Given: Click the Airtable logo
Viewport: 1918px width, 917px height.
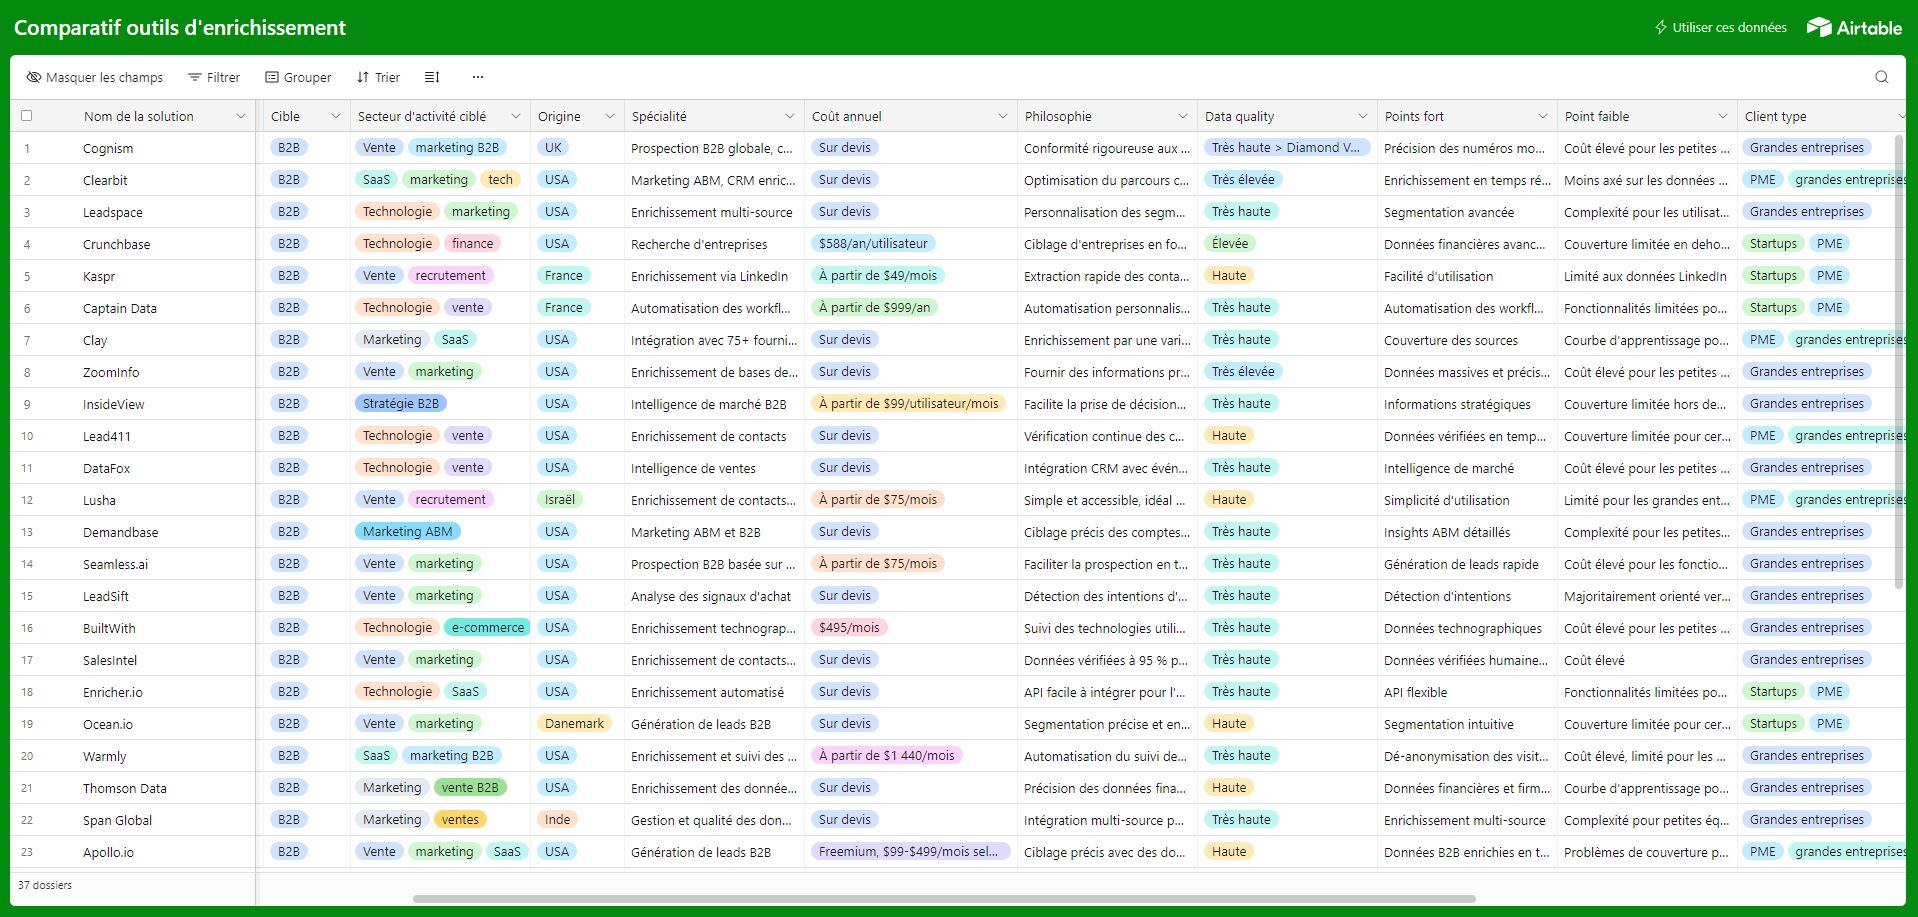Looking at the screenshot, I should [x=1854, y=28].
